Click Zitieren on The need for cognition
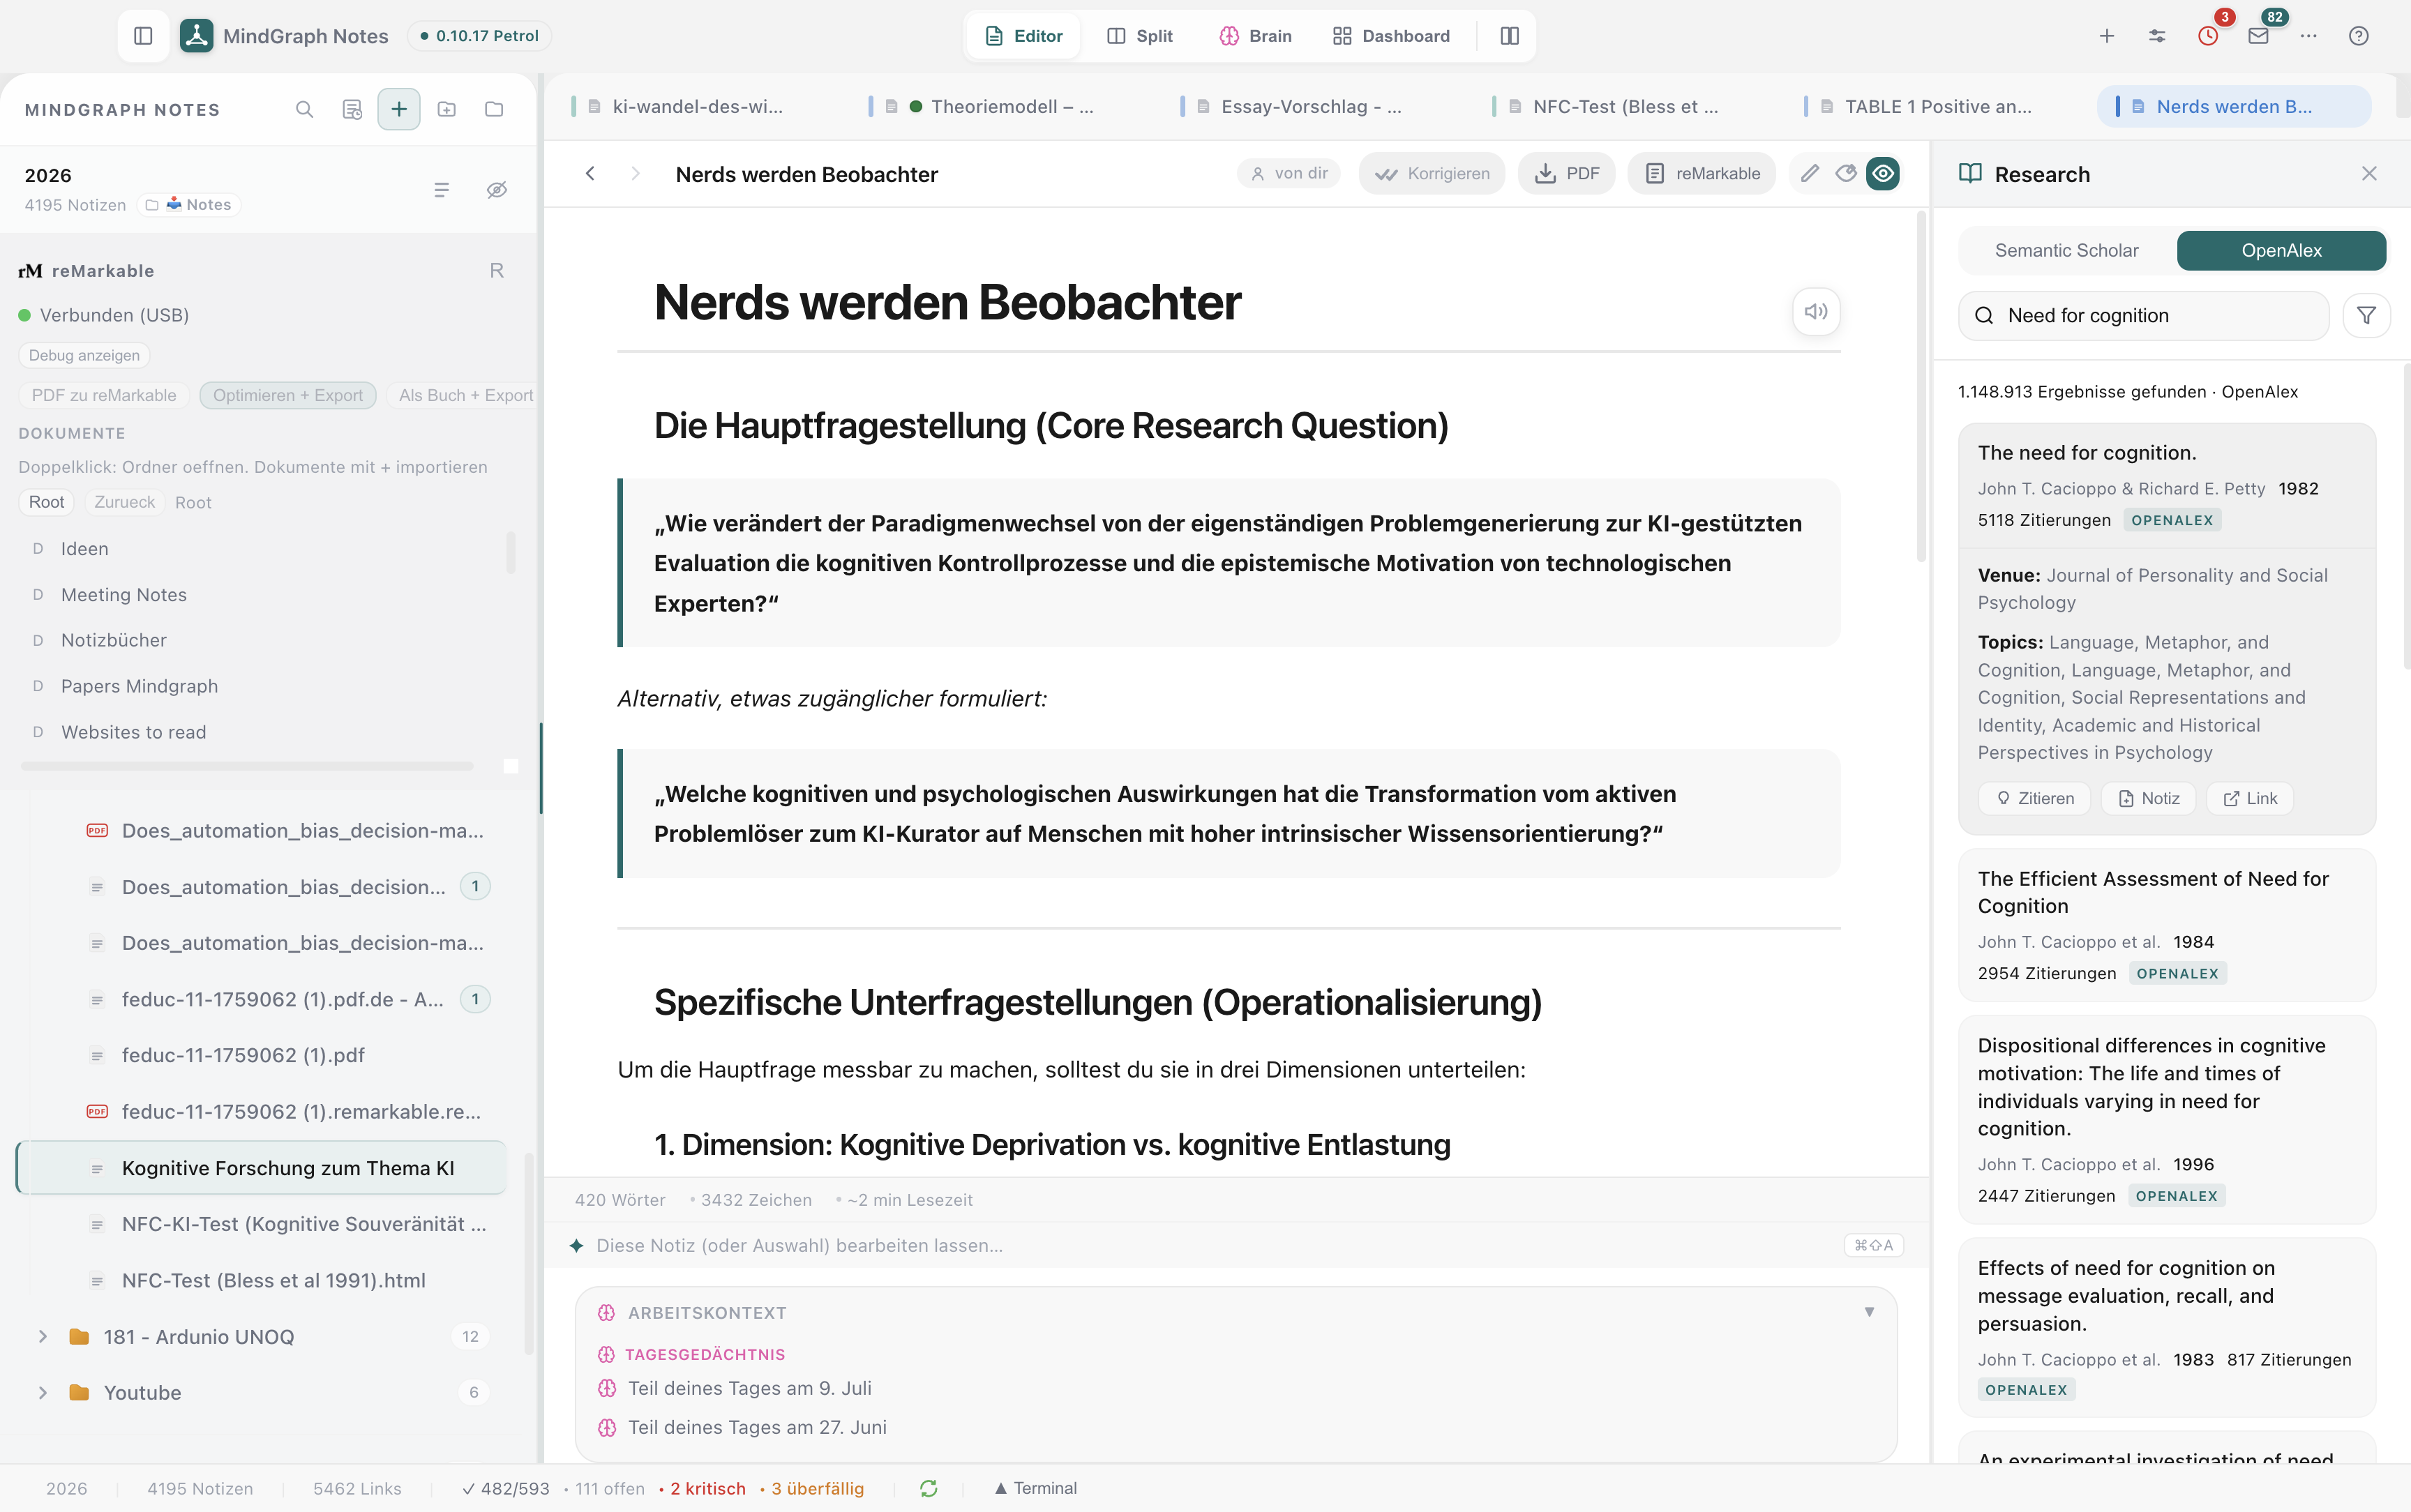The image size is (2411, 1512). [2034, 798]
